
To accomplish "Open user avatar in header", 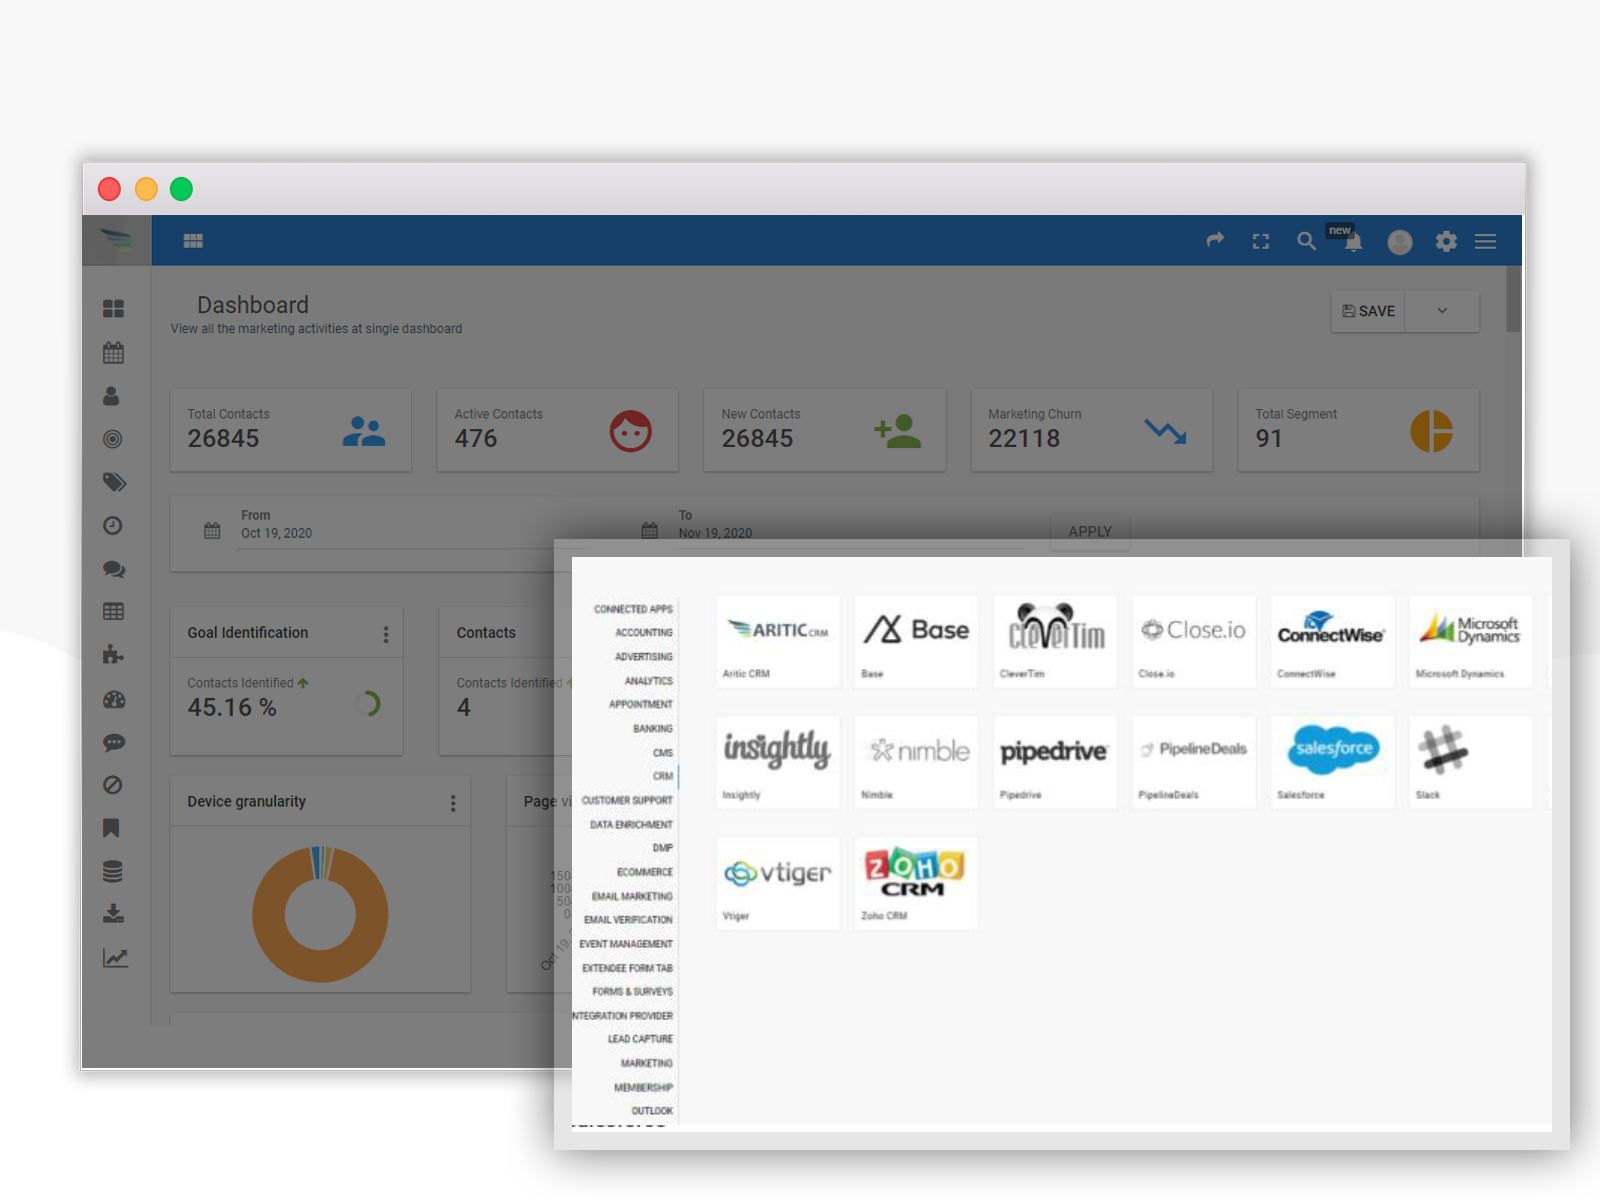I will pos(1400,241).
